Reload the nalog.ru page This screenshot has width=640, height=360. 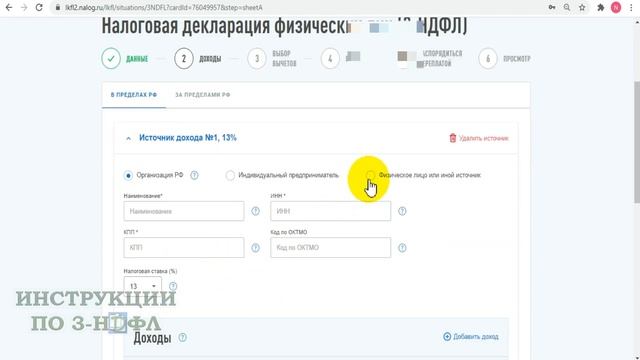(39, 7)
